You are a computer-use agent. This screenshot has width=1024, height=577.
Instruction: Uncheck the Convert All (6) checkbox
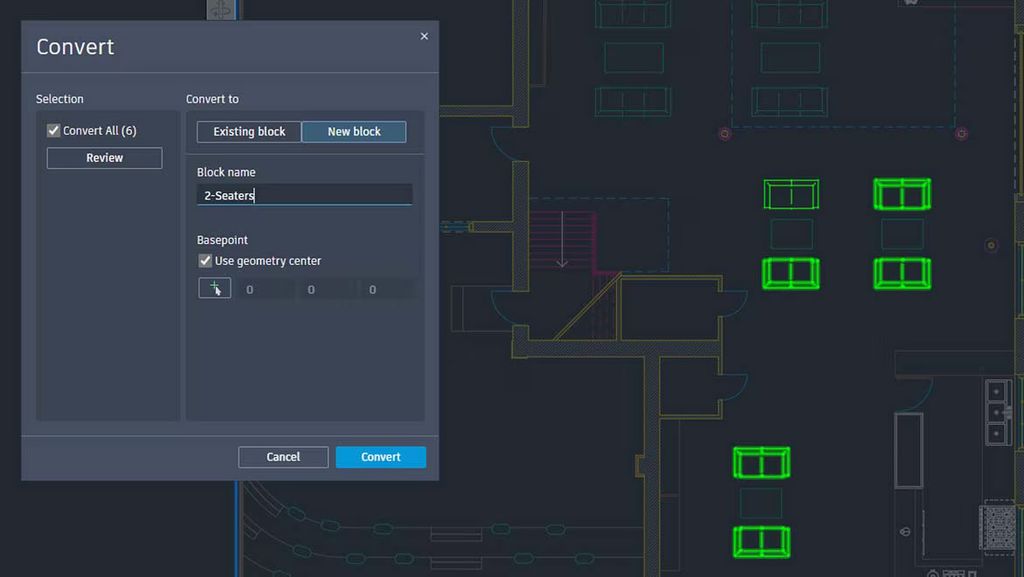pos(54,131)
